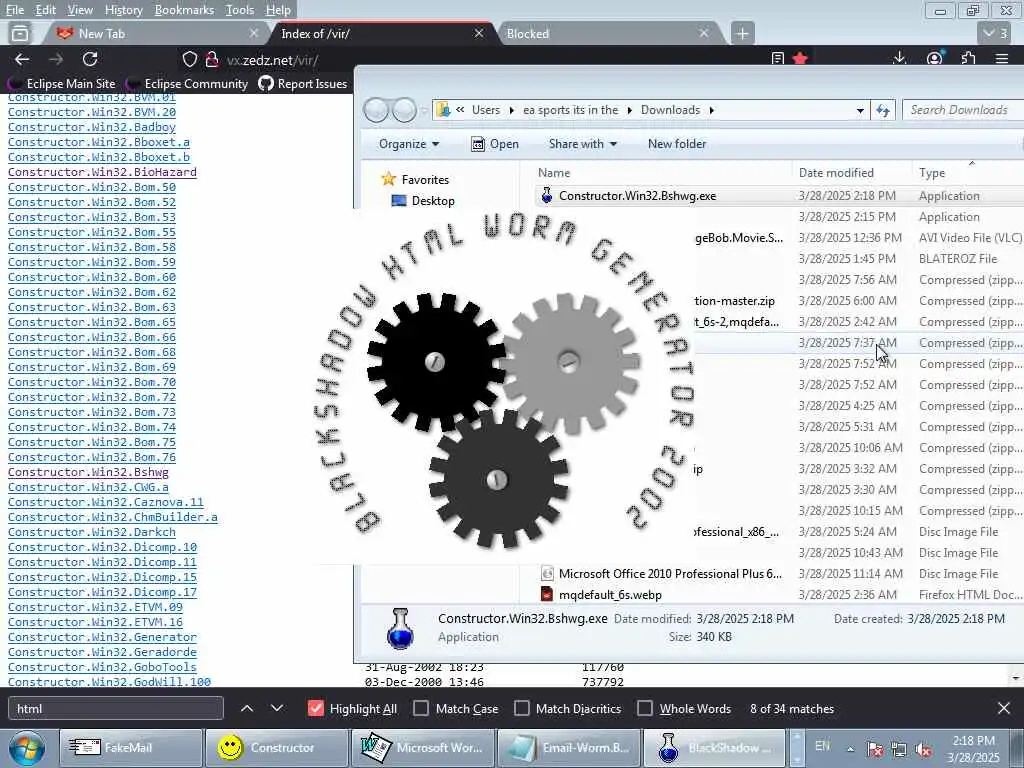The height and width of the screenshot is (768, 1024).
Task: Click the insecure connection padlock icon
Action: click(212, 59)
